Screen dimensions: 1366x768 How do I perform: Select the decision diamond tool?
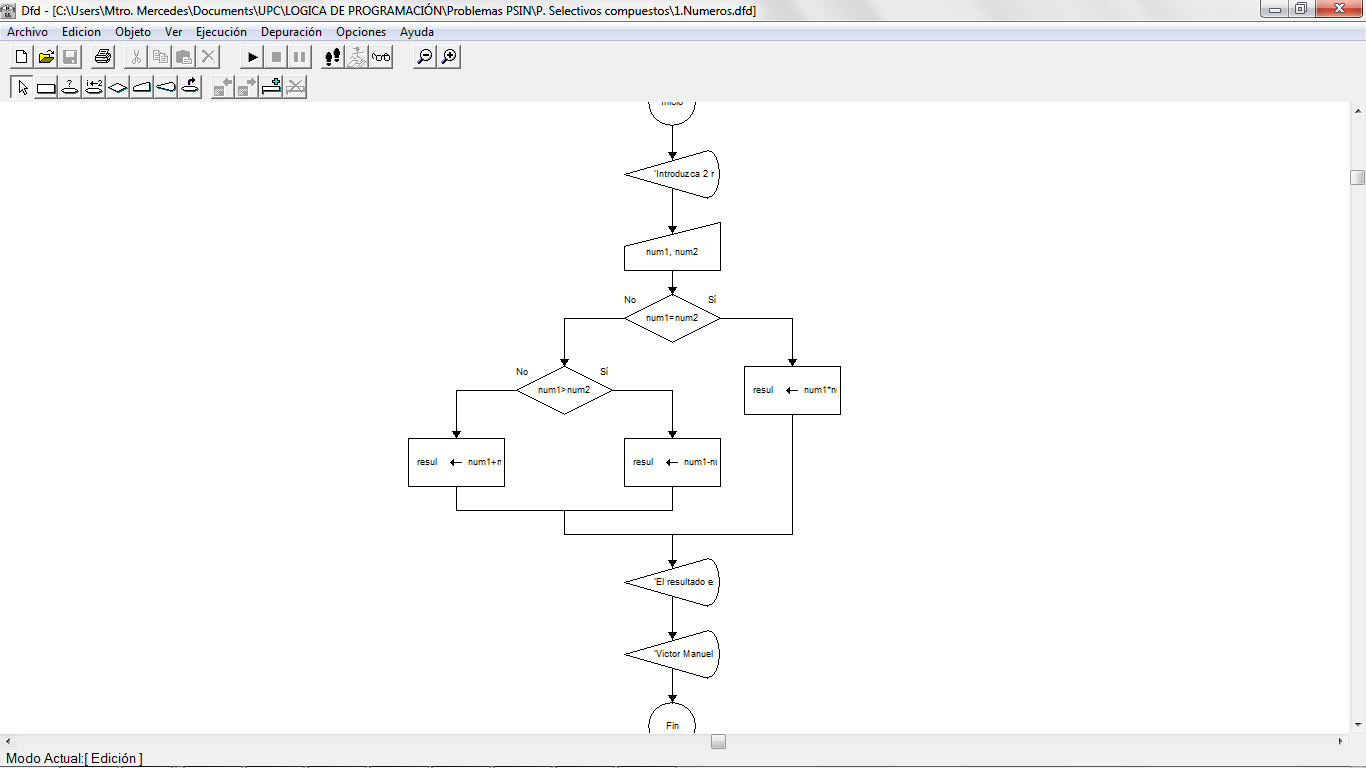coord(118,87)
